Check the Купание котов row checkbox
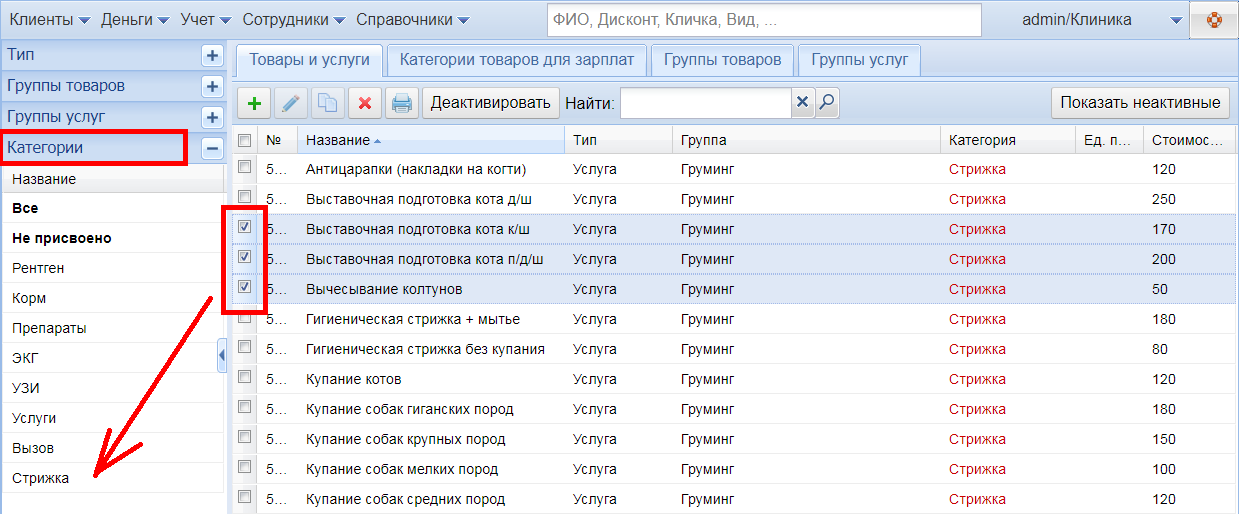The image size is (1239, 514). [x=245, y=378]
